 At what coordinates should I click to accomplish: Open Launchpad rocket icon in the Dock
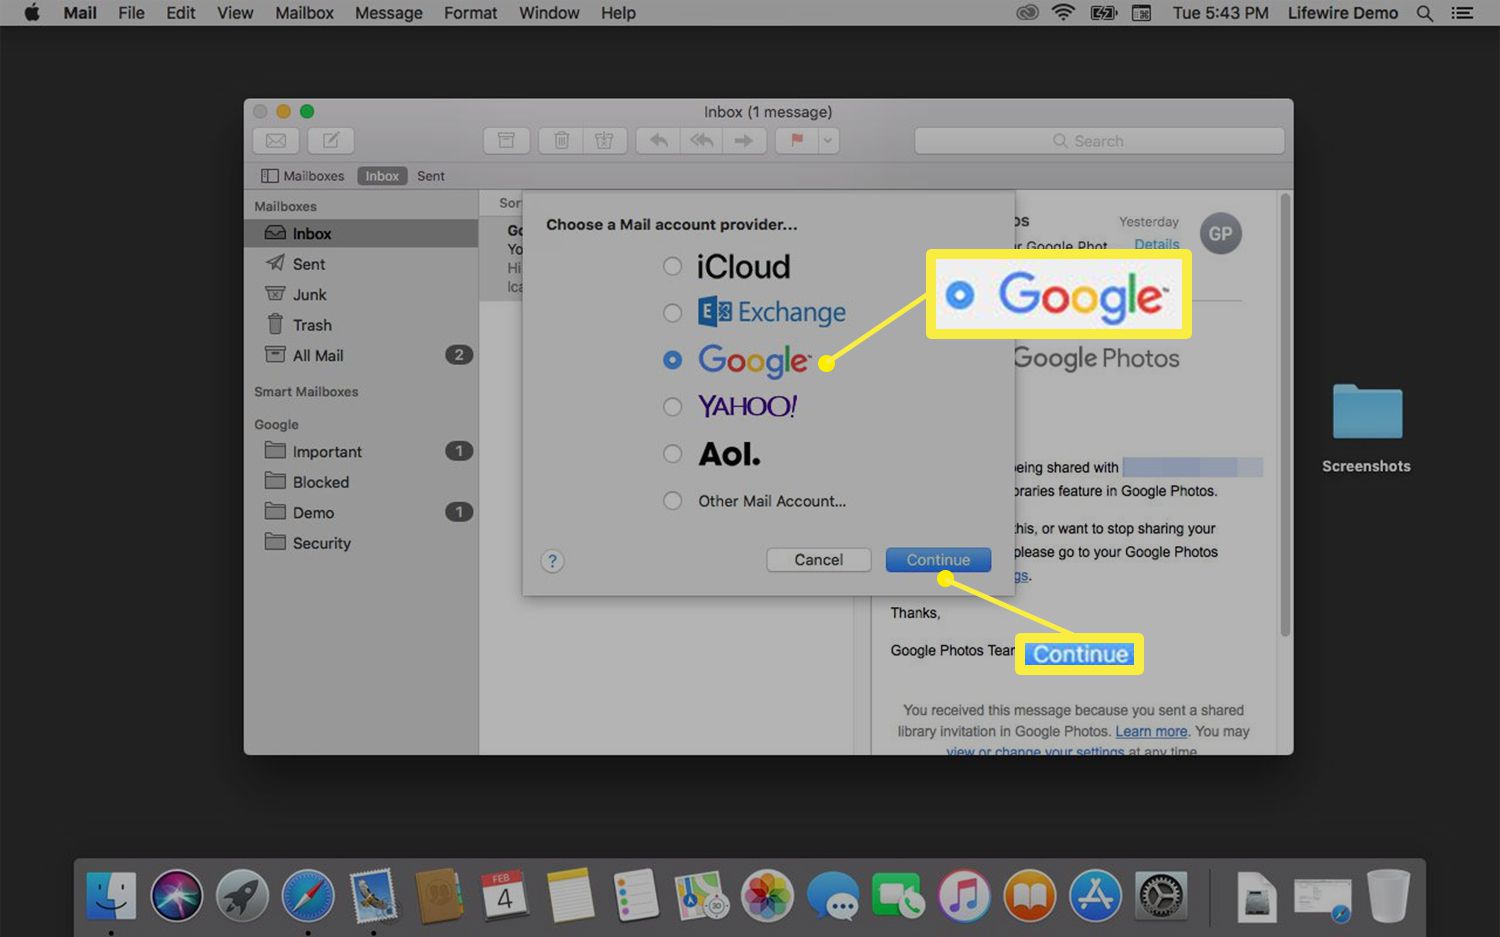(x=242, y=895)
